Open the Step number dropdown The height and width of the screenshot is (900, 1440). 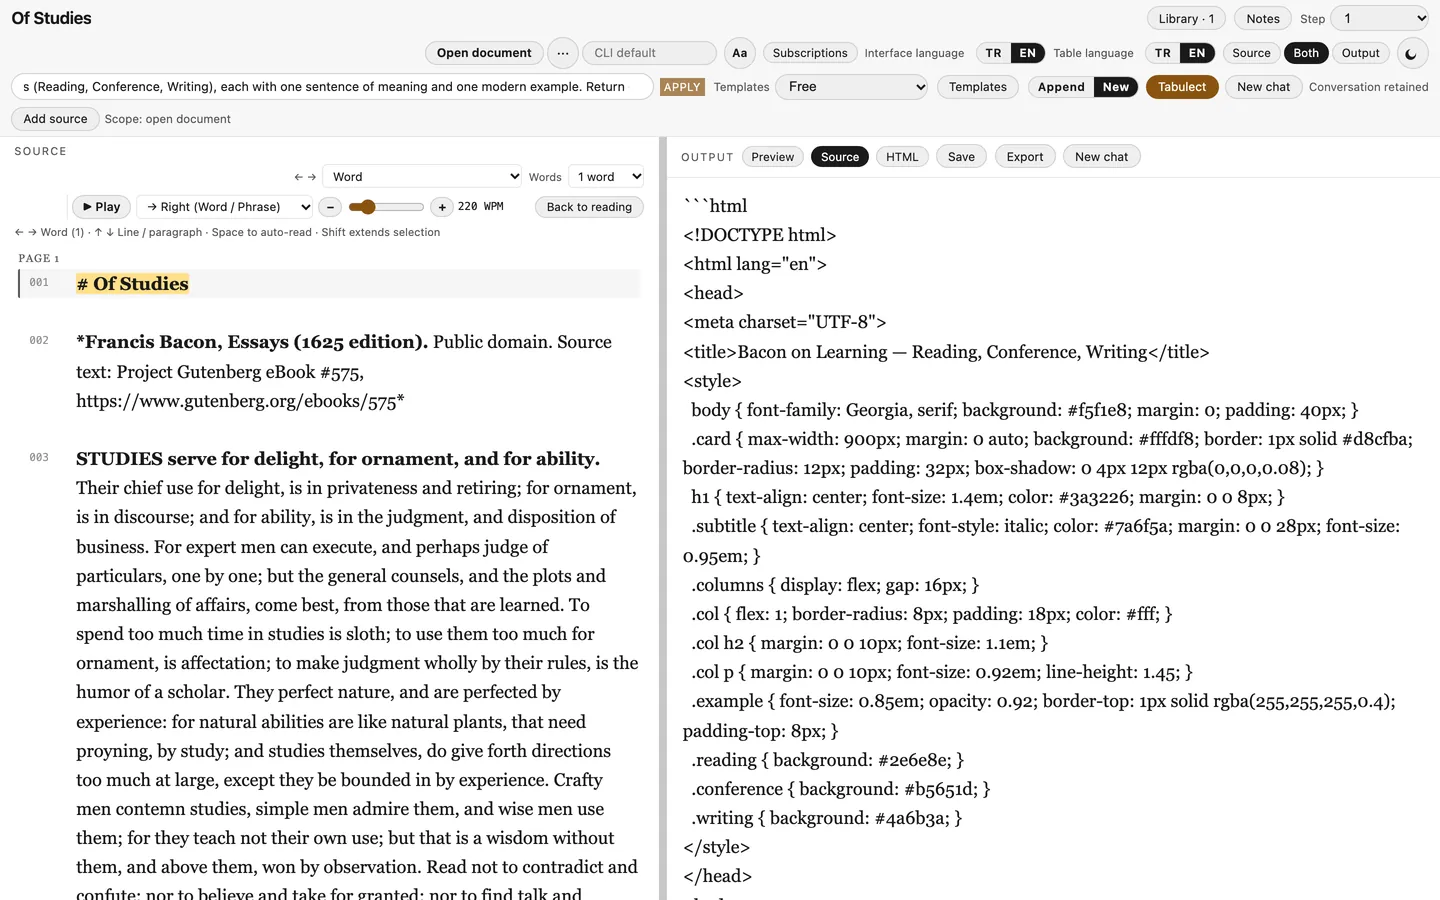1380,18
